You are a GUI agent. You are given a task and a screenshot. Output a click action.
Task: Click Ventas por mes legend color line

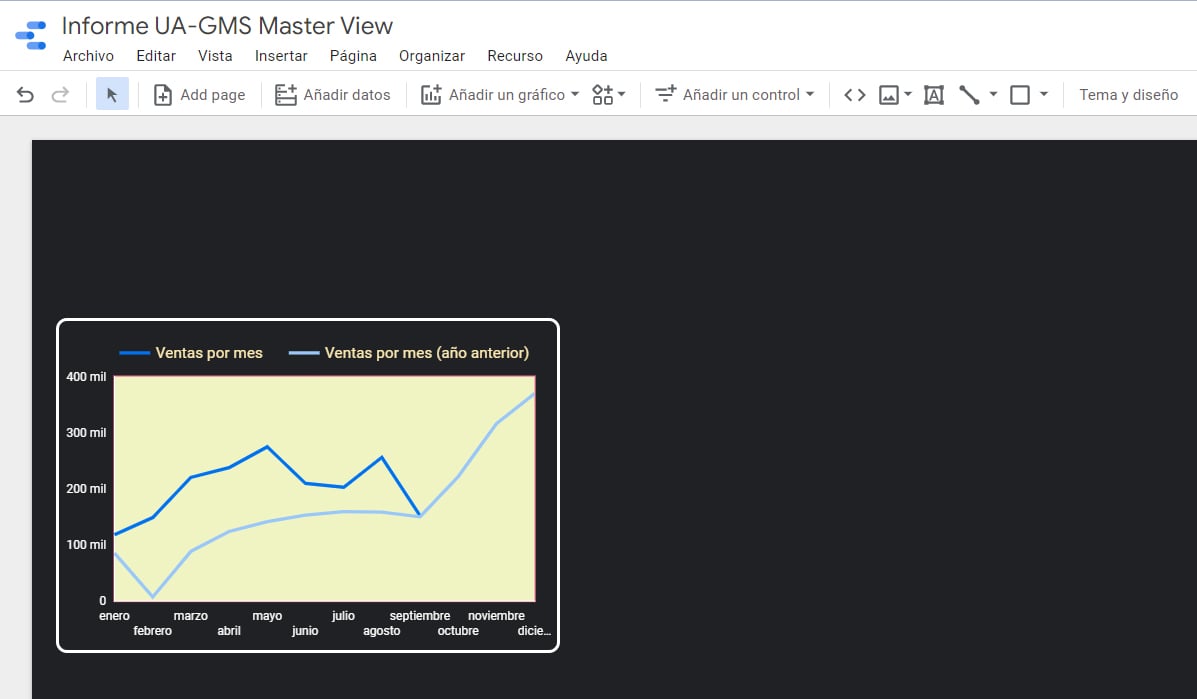coord(134,353)
